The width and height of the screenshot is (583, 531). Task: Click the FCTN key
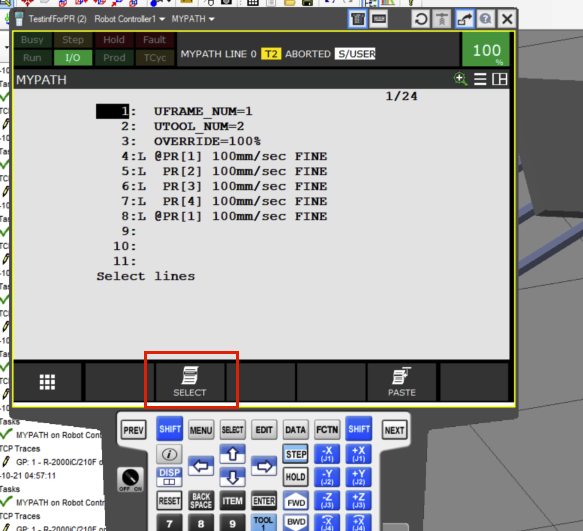pyautogui.click(x=327, y=430)
